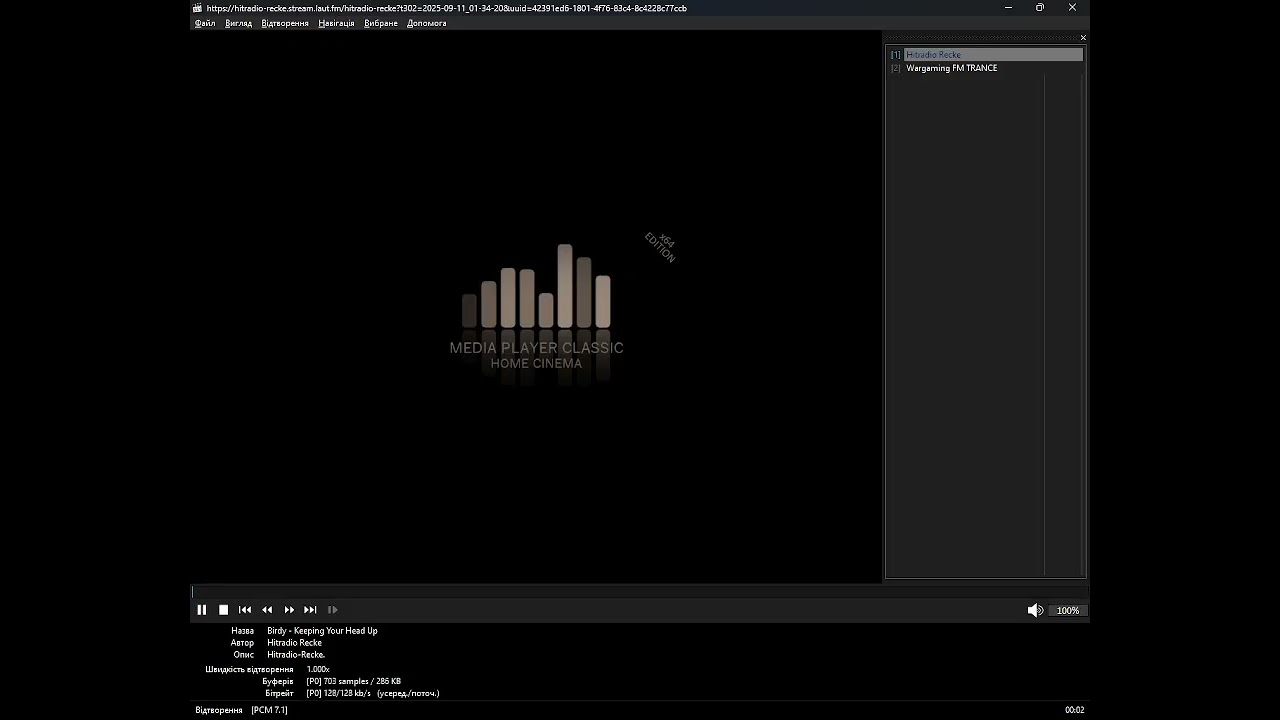Open the Відтворення menu
The image size is (1280, 720).
click(285, 23)
